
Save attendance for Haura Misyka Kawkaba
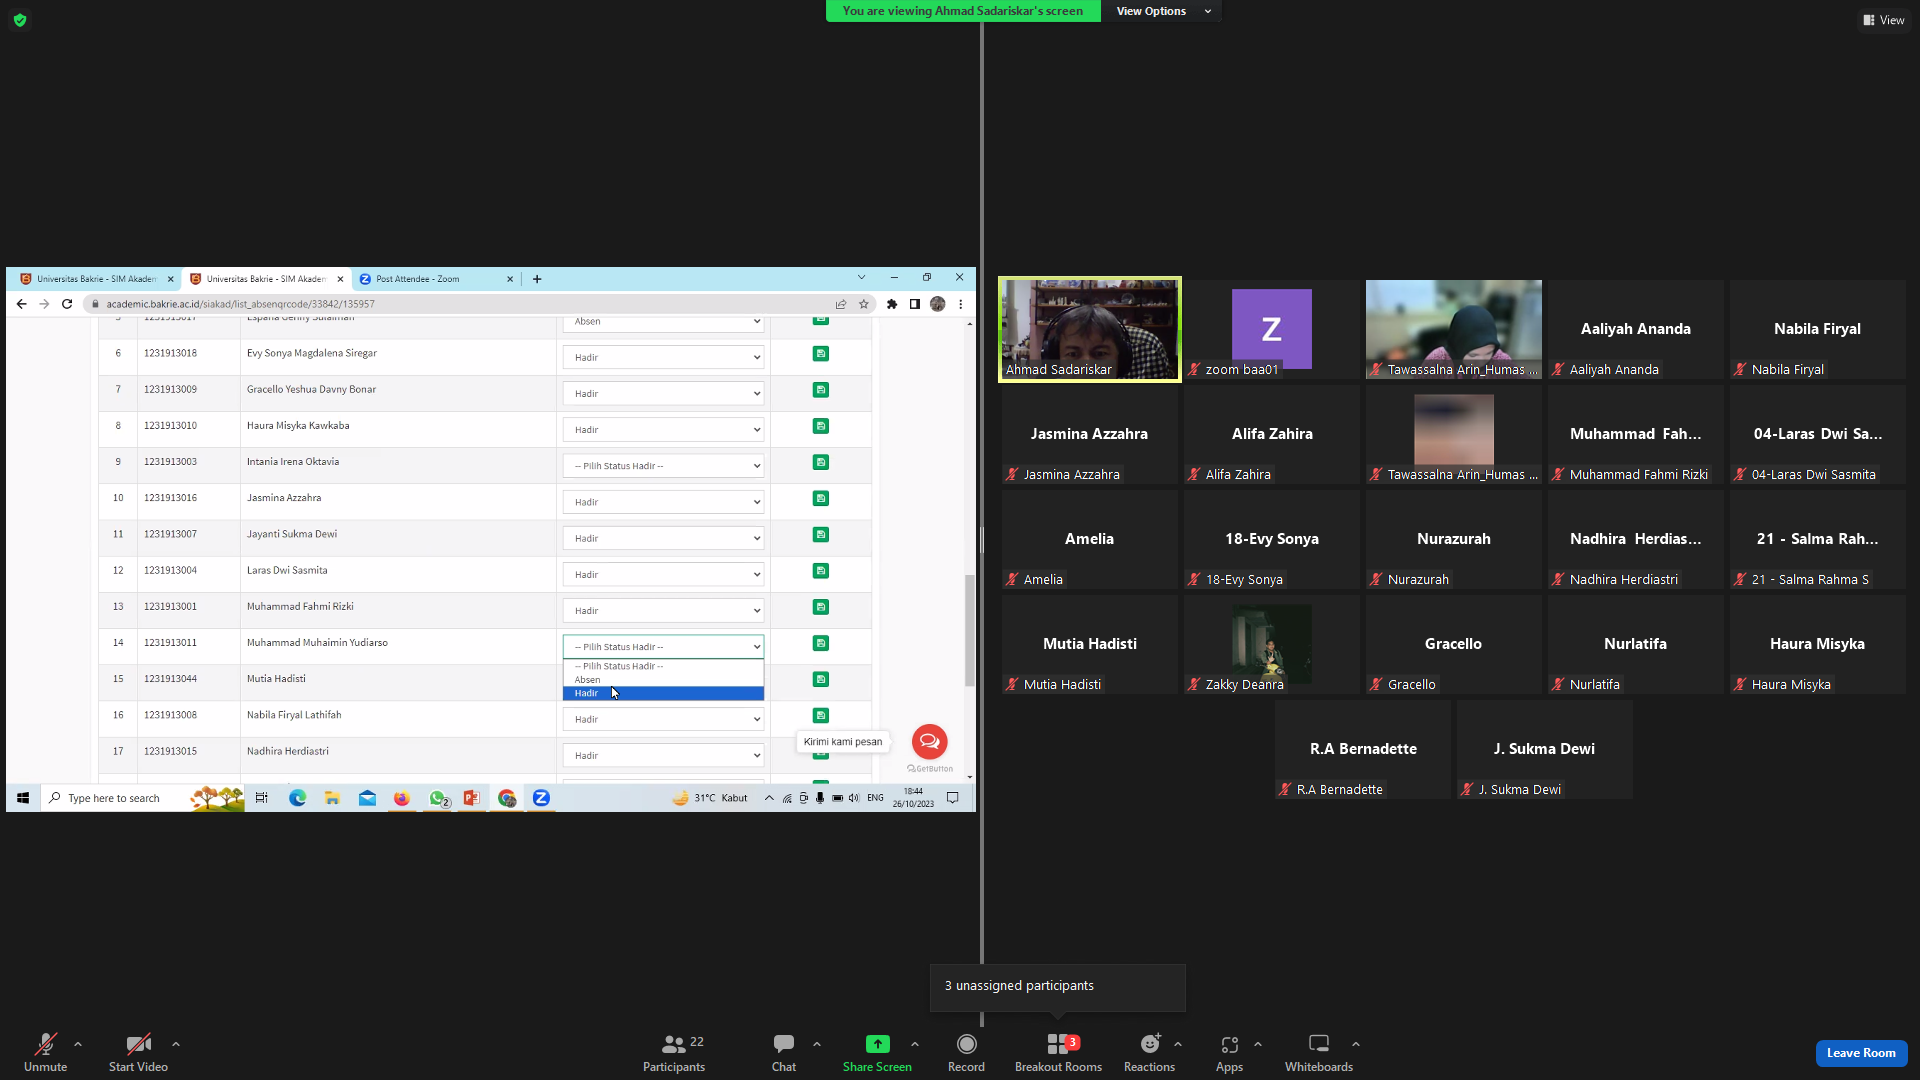tap(821, 426)
